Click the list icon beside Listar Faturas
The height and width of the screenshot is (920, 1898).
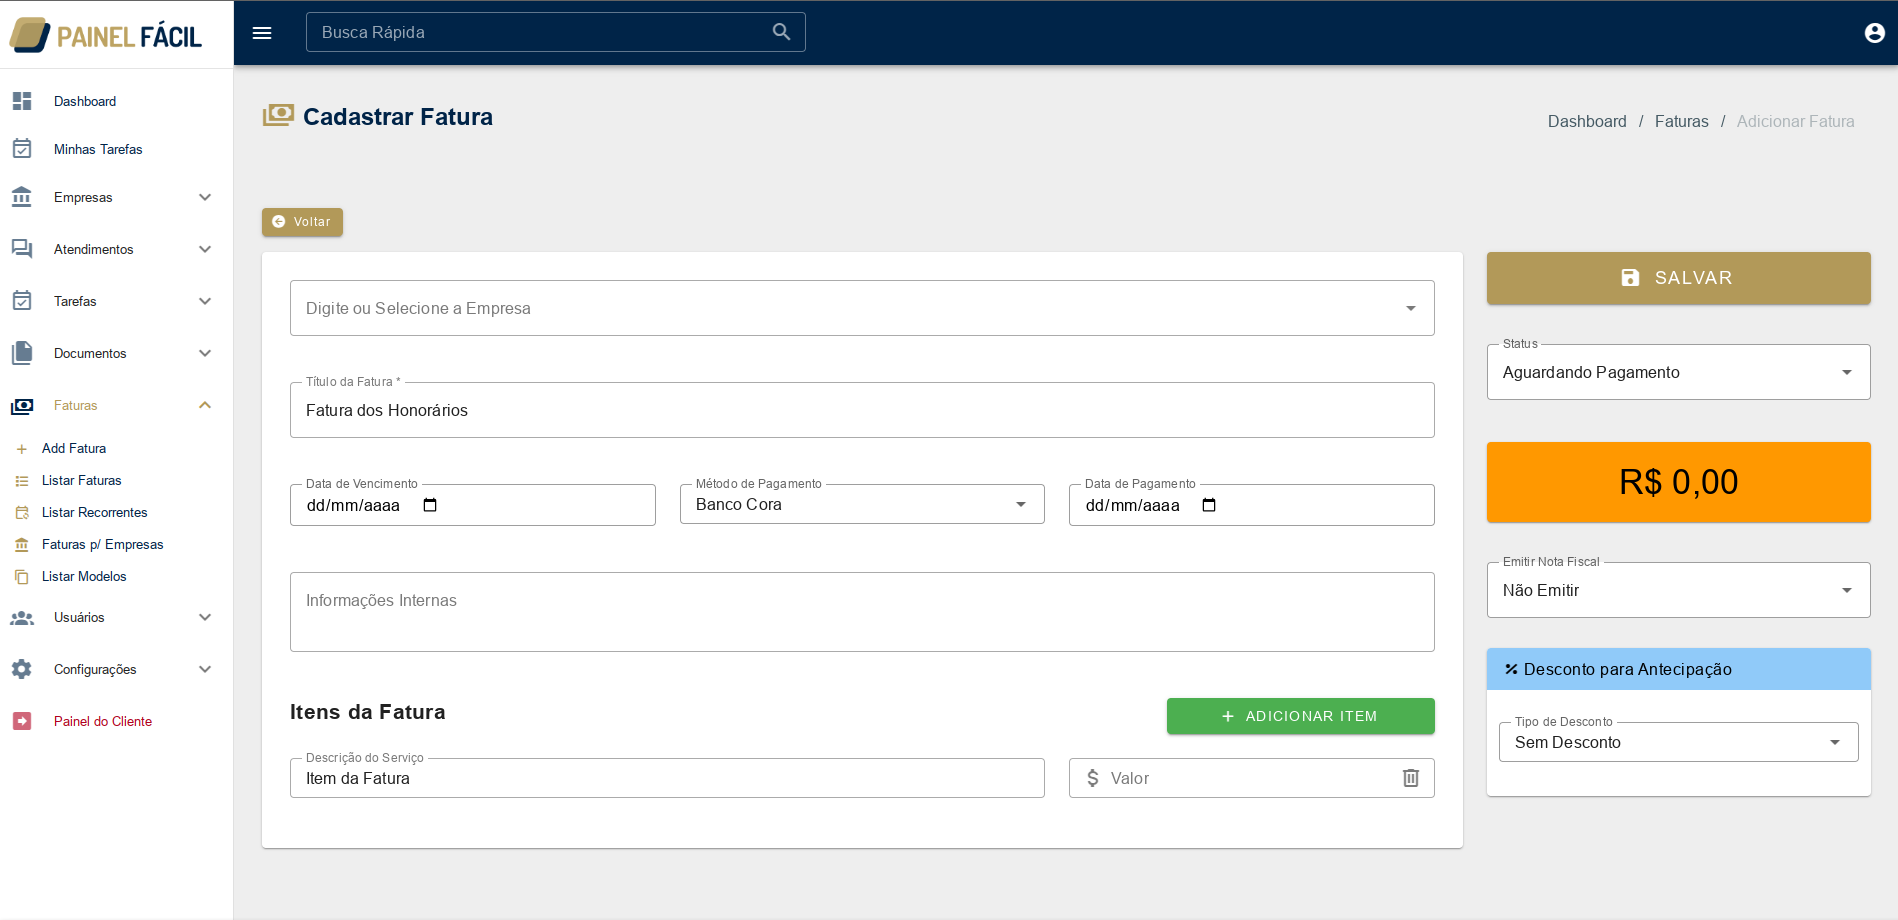(22, 481)
